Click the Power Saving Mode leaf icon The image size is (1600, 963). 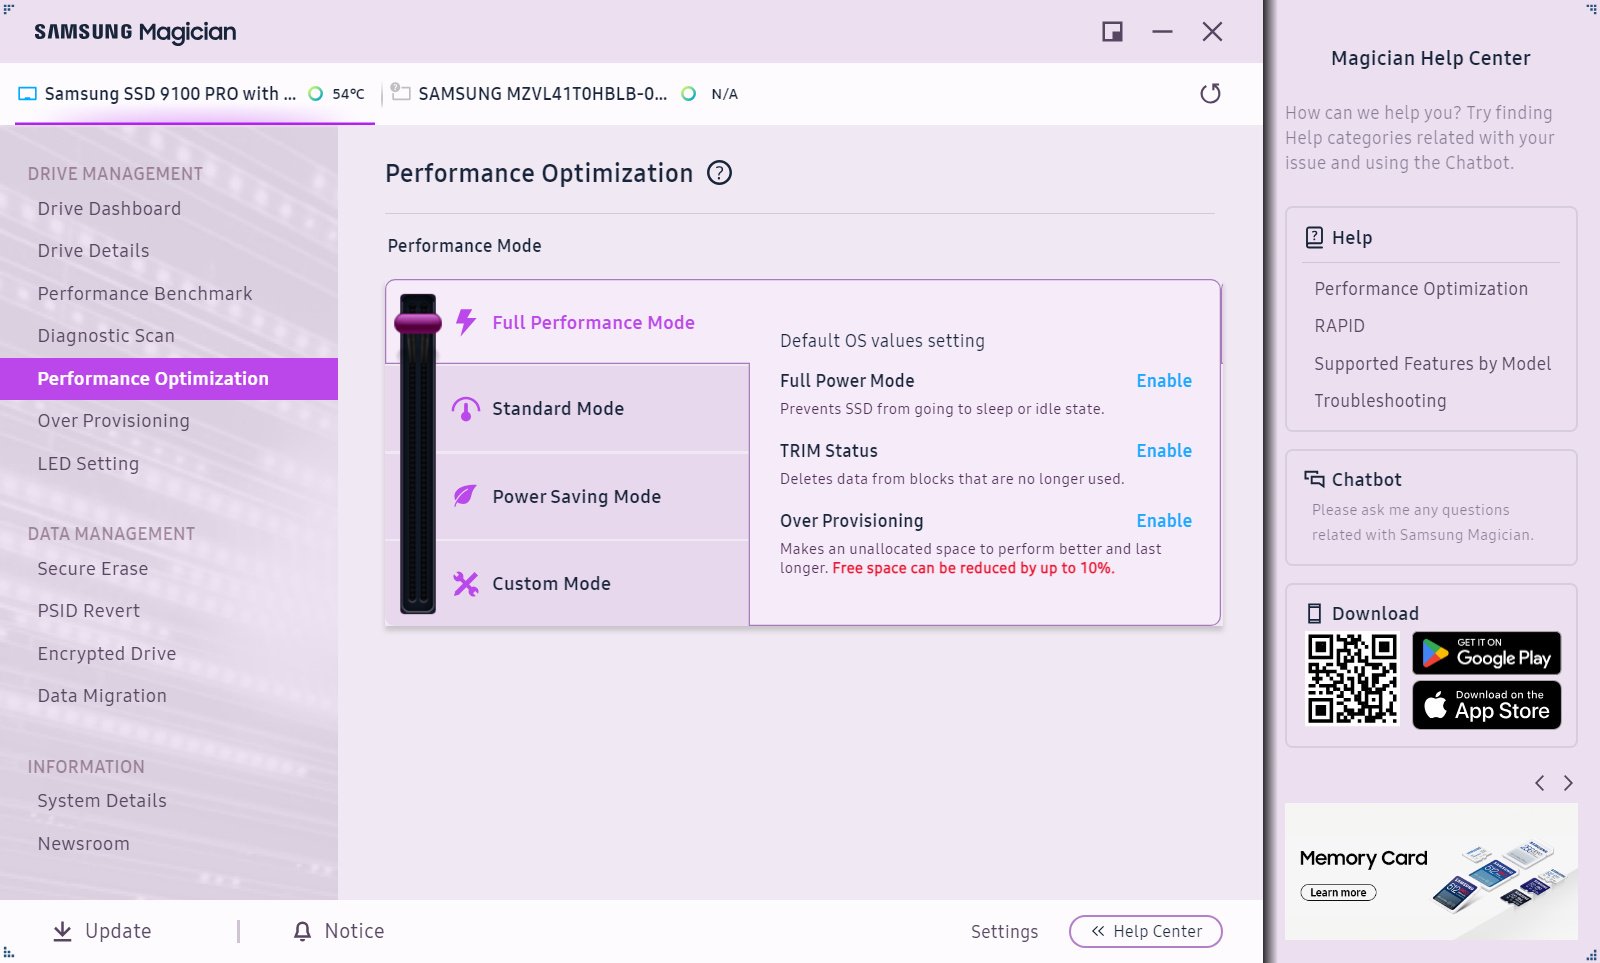[466, 496]
